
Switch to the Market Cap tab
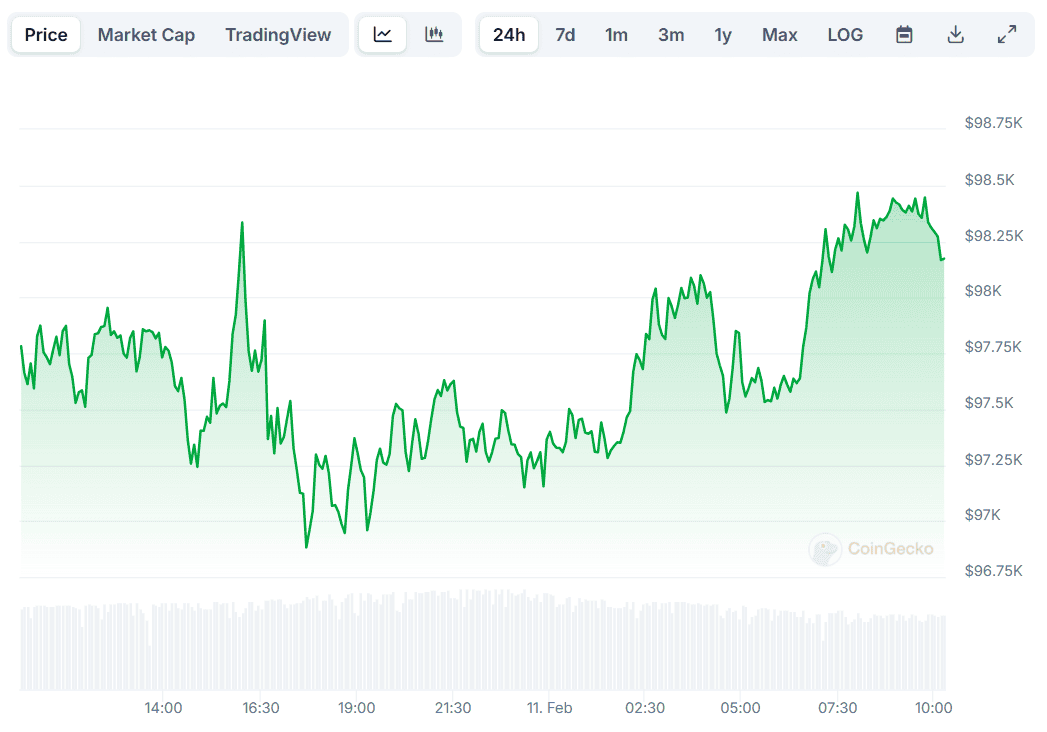(146, 35)
